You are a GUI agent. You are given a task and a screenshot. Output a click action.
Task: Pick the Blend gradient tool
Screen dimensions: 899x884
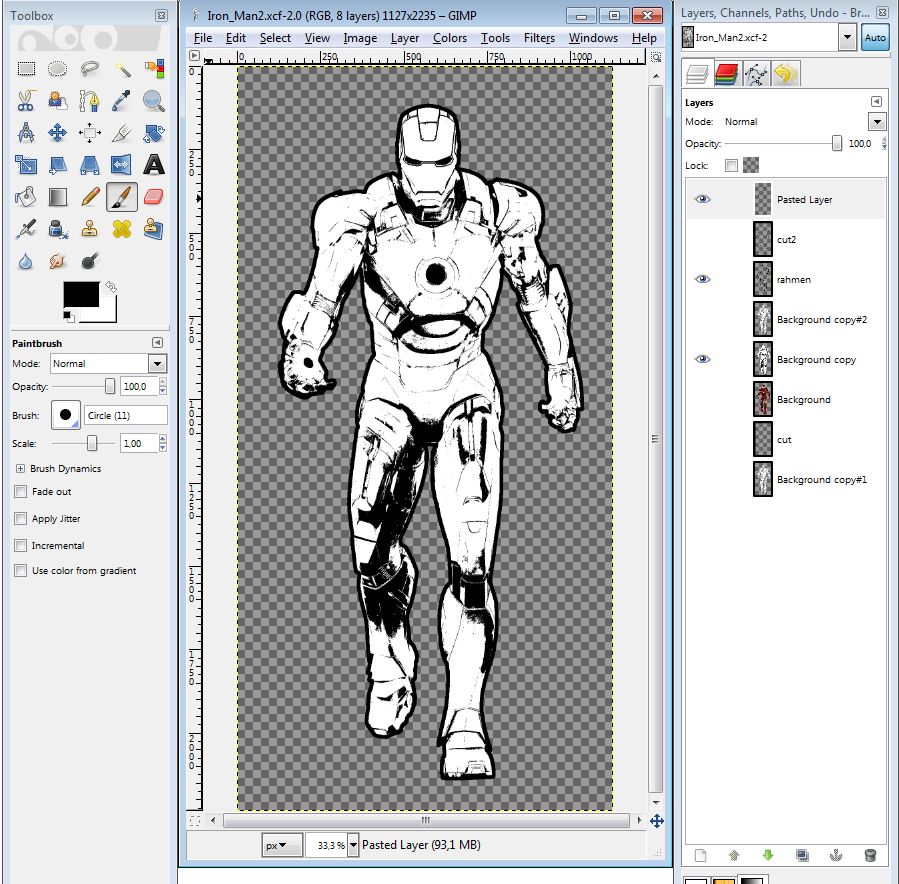[x=57, y=197]
